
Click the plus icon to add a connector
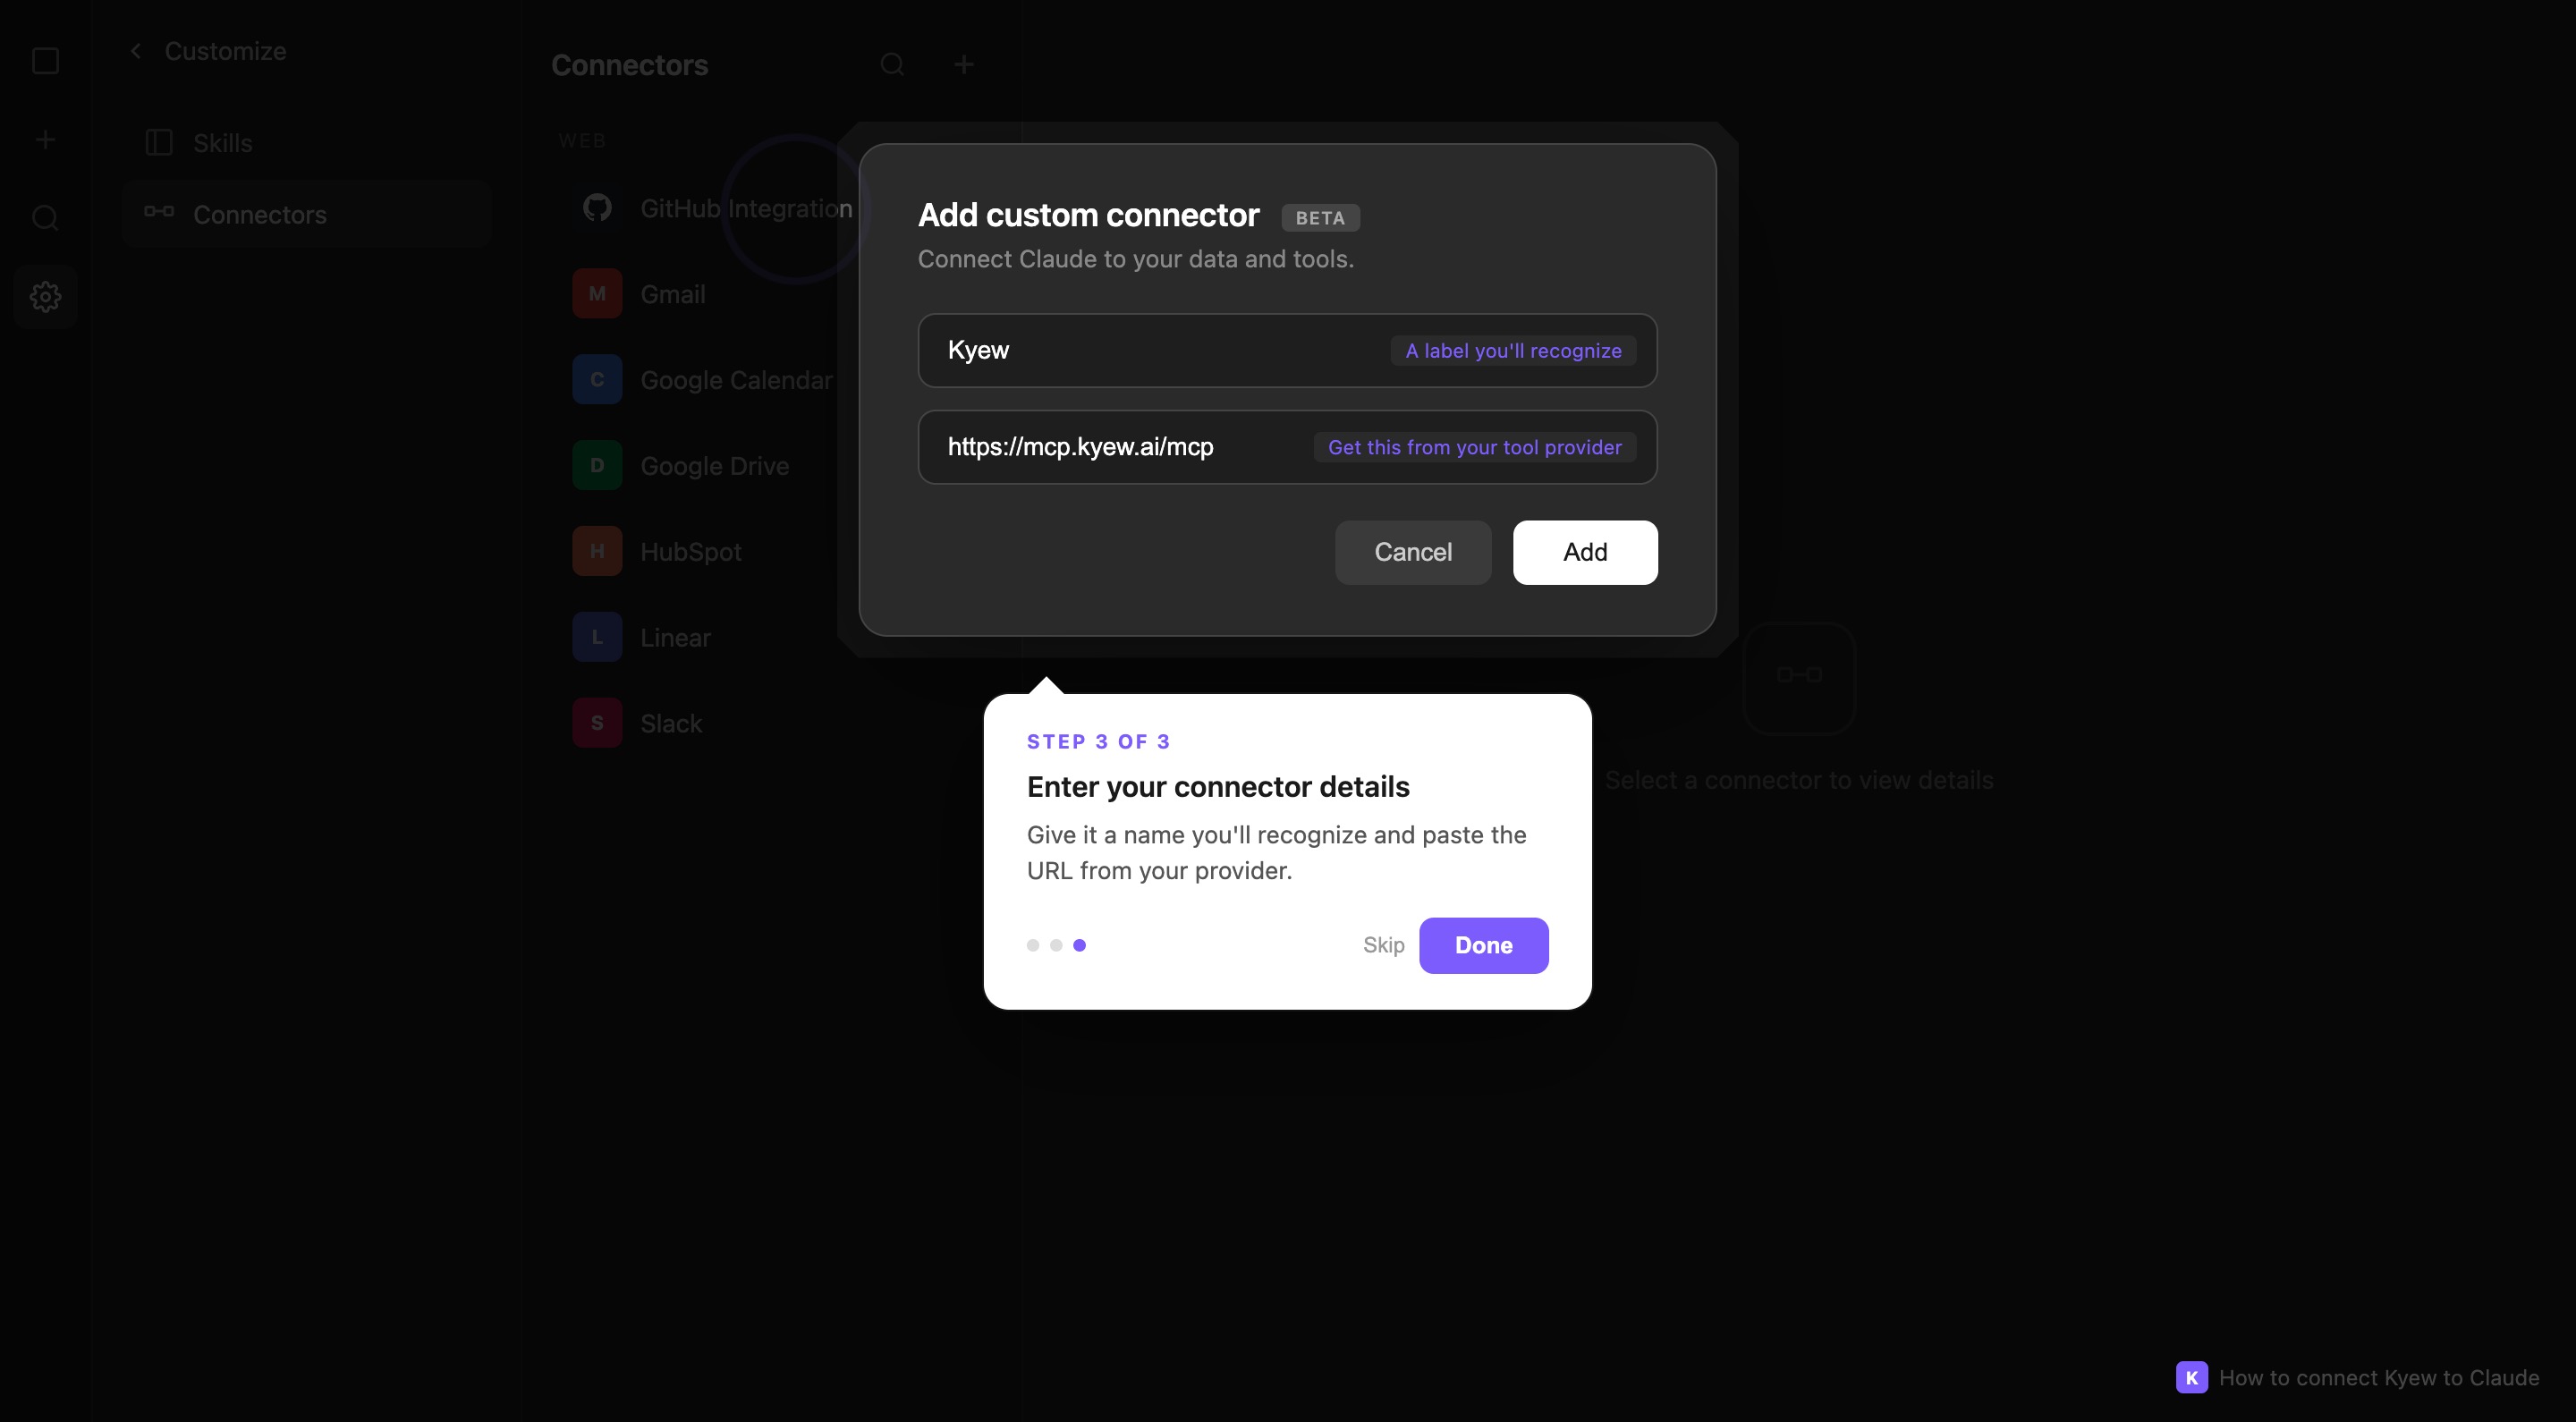click(x=963, y=64)
